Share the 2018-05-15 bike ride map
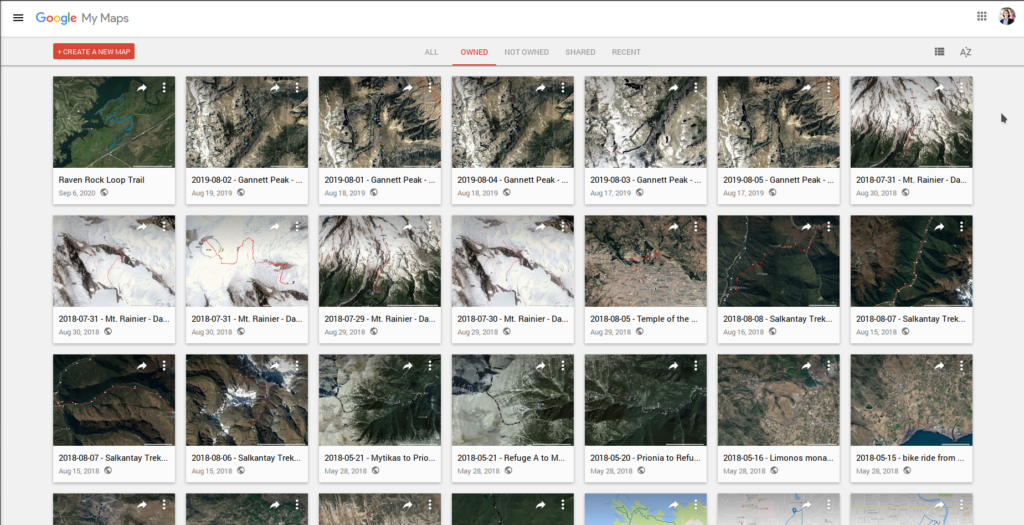 pyautogui.click(x=939, y=366)
